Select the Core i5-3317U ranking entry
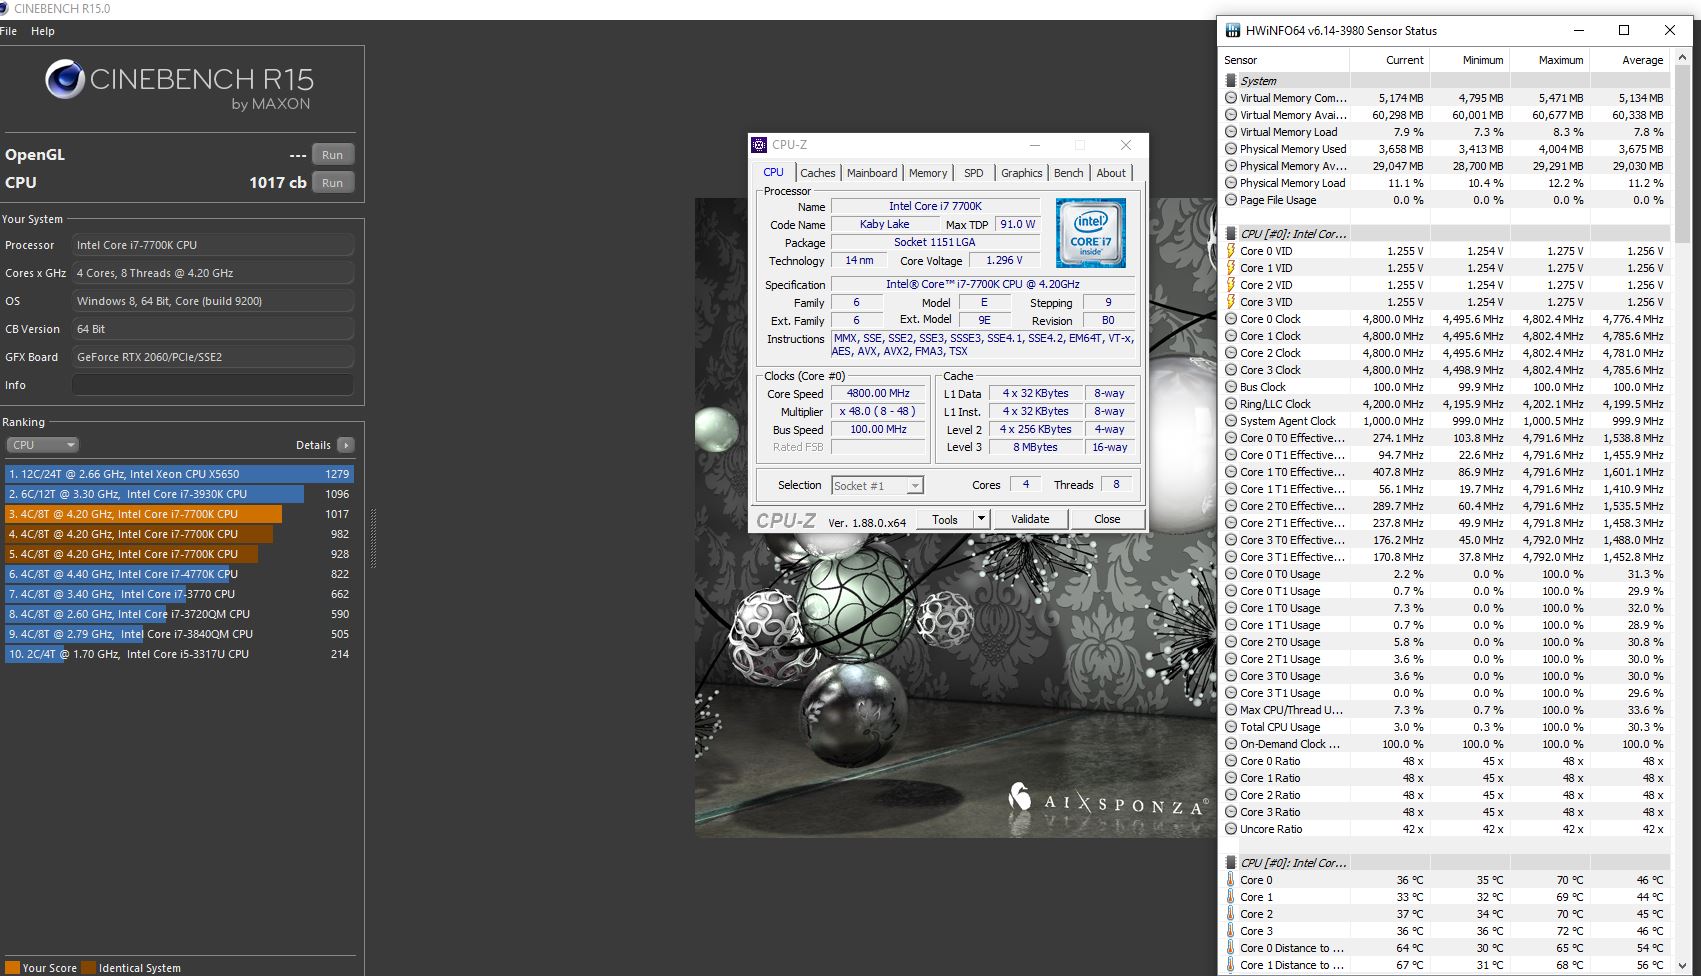 pos(180,654)
